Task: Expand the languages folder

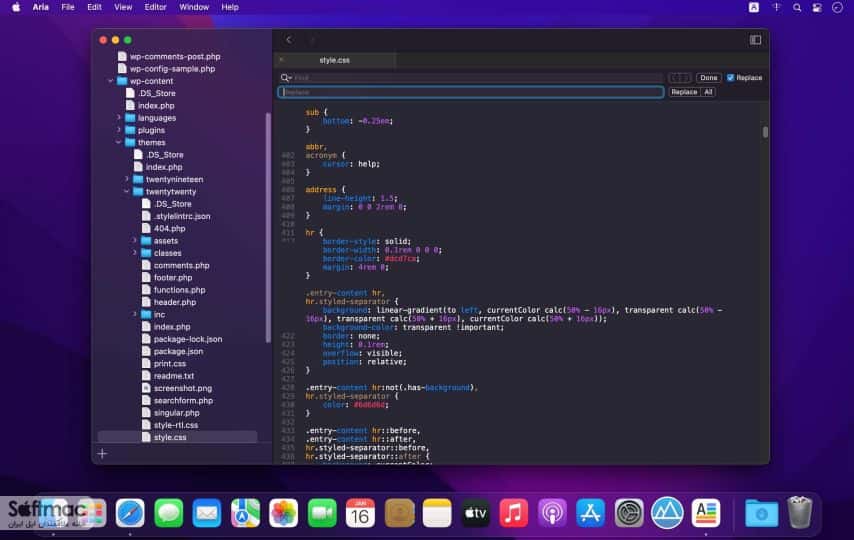Action: (x=119, y=118)
